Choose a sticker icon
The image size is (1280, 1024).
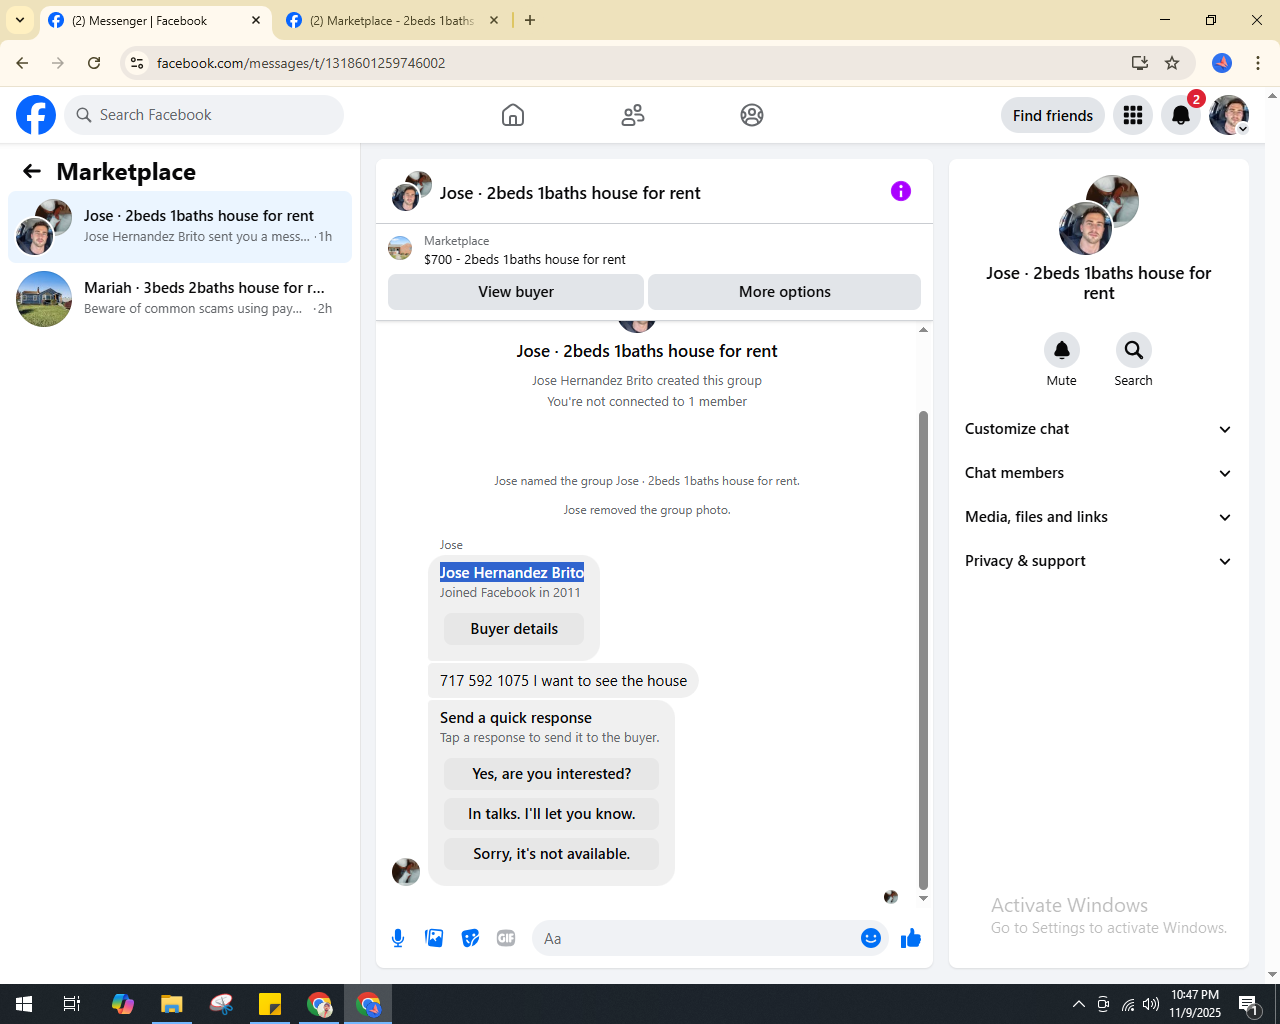point(470,938)
